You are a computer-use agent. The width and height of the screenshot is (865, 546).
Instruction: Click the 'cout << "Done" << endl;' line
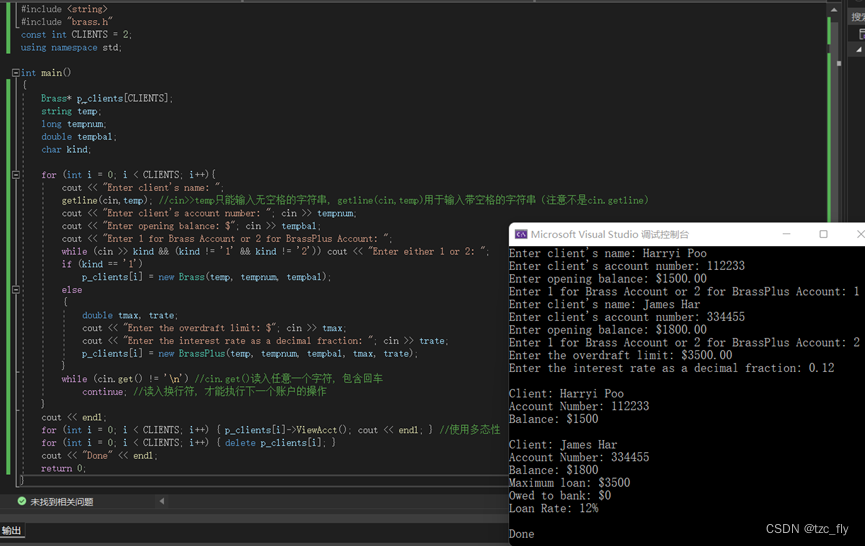point(99,456)
